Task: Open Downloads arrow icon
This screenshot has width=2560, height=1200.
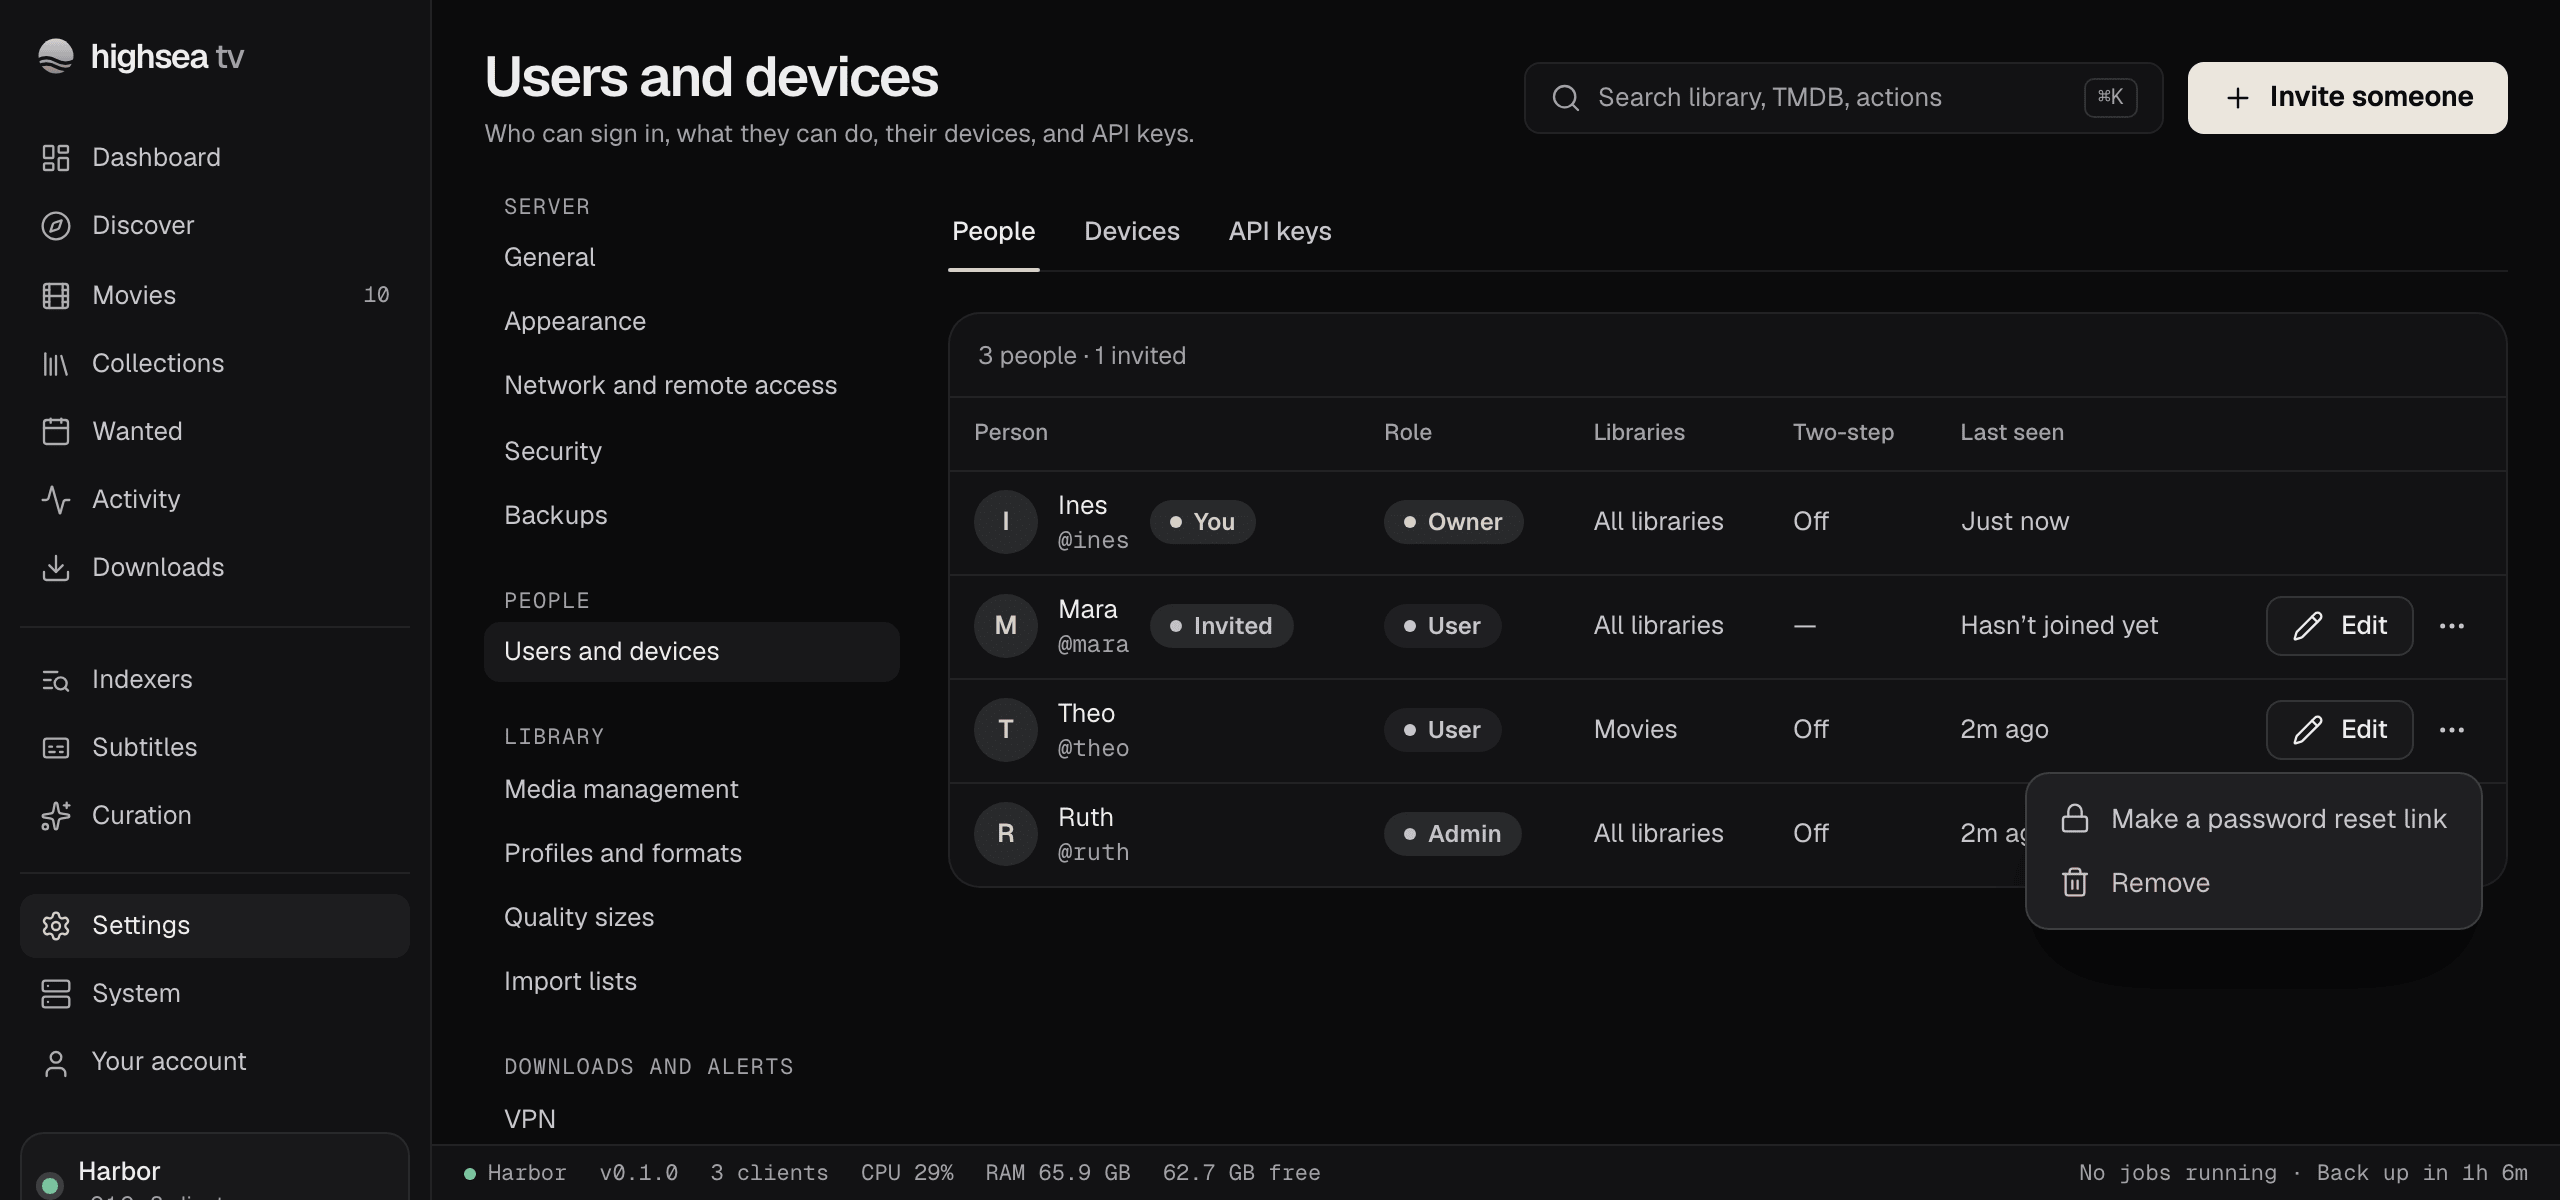Action: pyautogui.click(x=56, y=568)
